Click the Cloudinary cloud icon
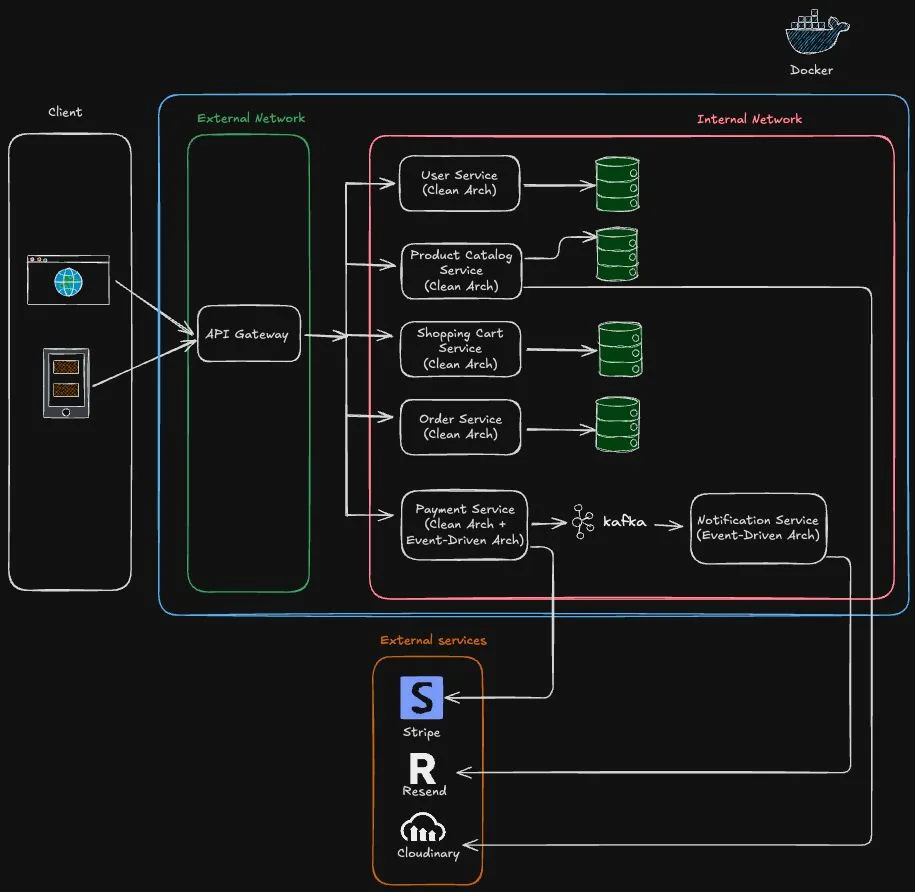Viewport: 915px width, 892px height. tap(425, 829)
